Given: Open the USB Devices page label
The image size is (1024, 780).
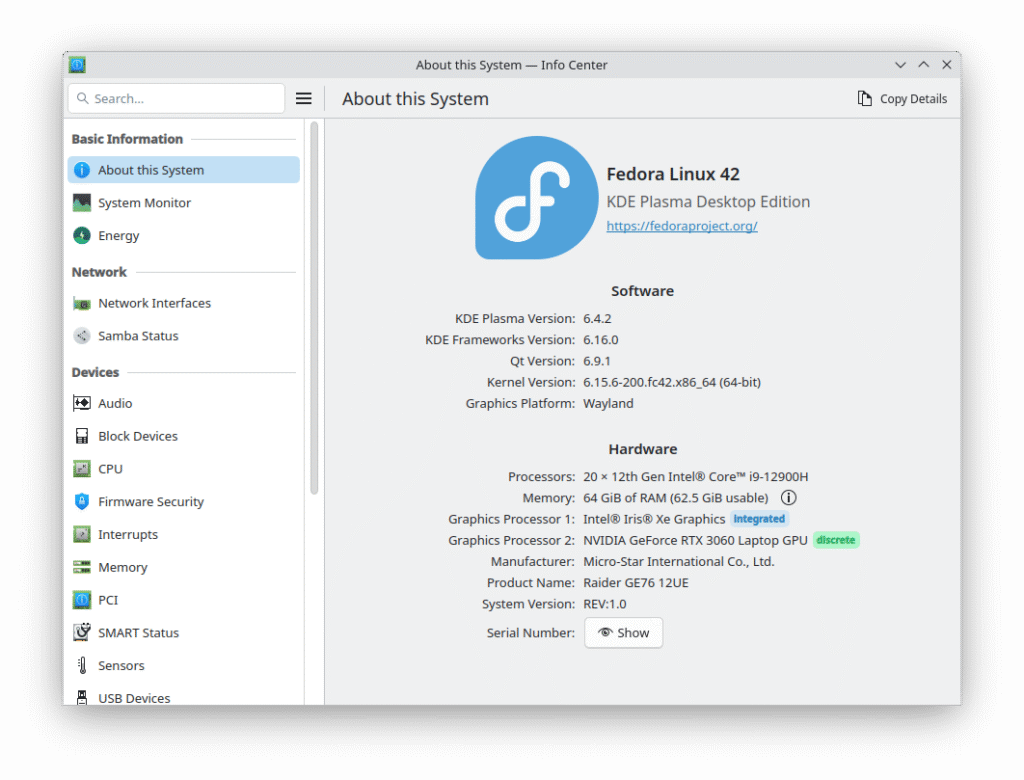Looking at the screenshot, I should pos(134,698).
